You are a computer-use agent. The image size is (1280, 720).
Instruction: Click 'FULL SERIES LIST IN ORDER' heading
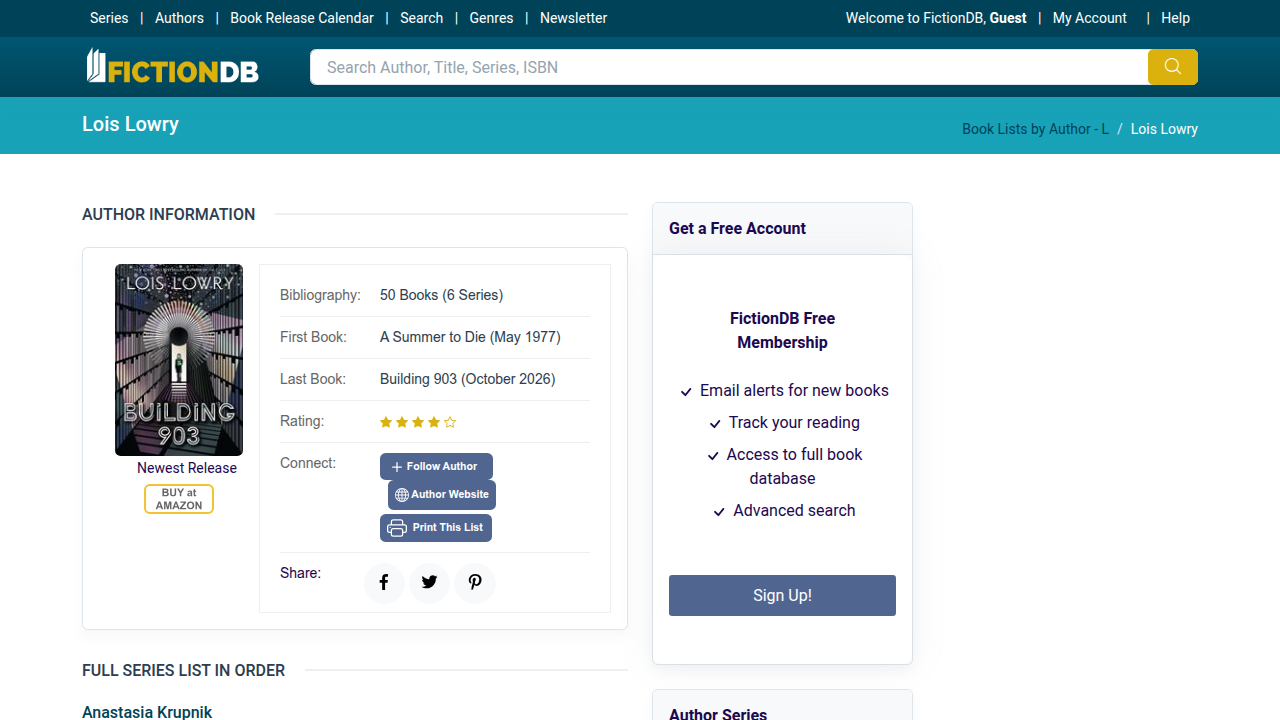(183, 670)
